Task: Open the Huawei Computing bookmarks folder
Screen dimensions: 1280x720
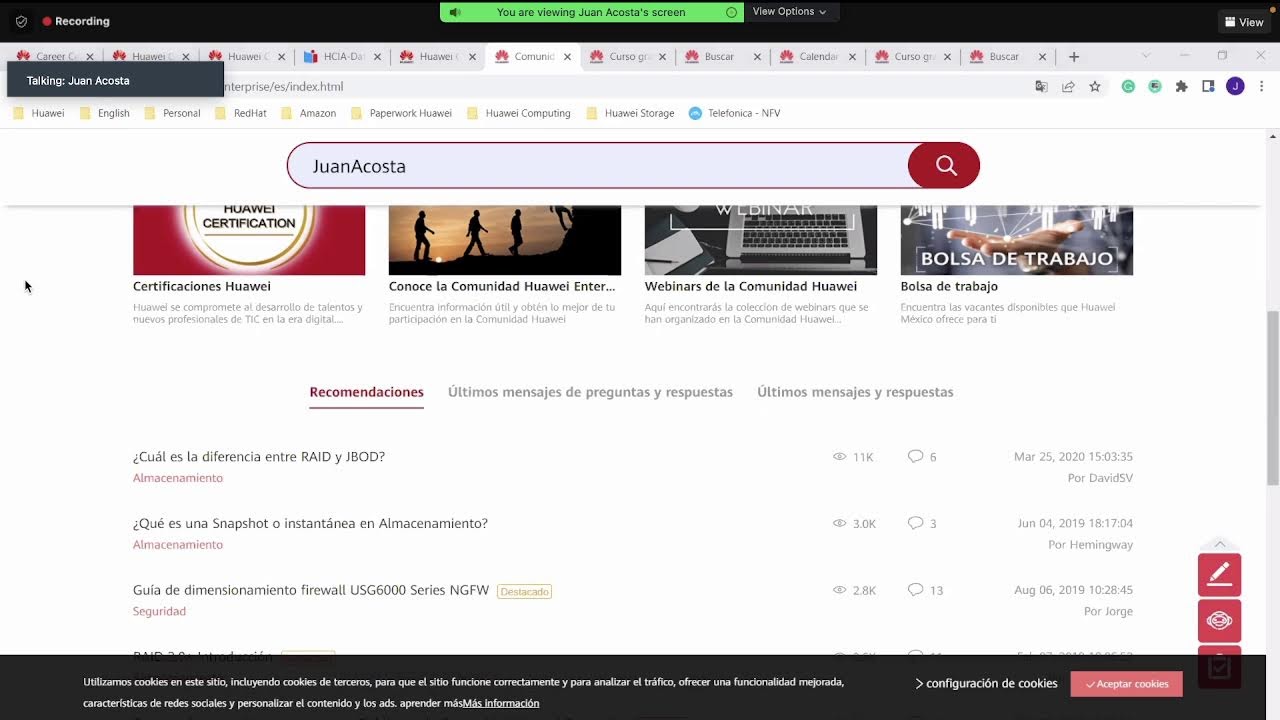Action: [518, 113]
